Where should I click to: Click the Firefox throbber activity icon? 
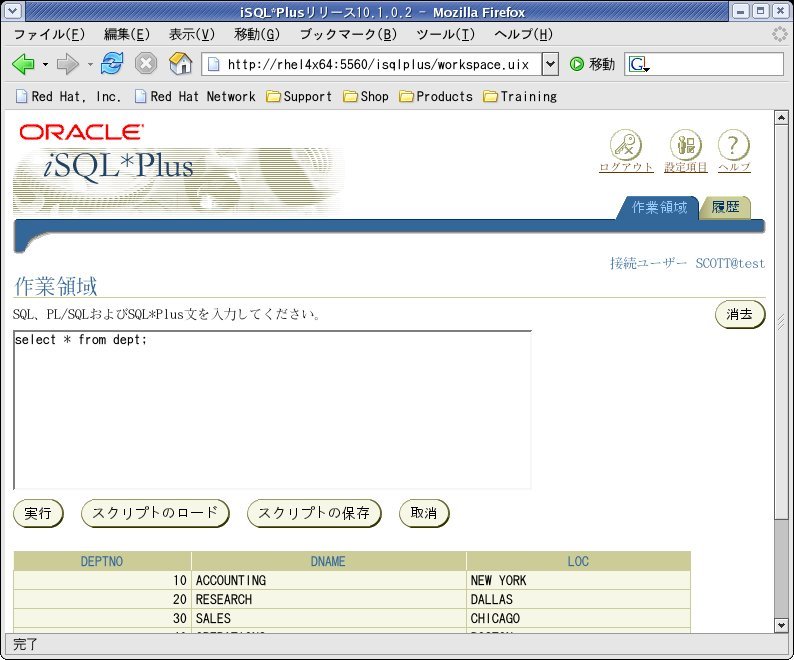point(780,34)
